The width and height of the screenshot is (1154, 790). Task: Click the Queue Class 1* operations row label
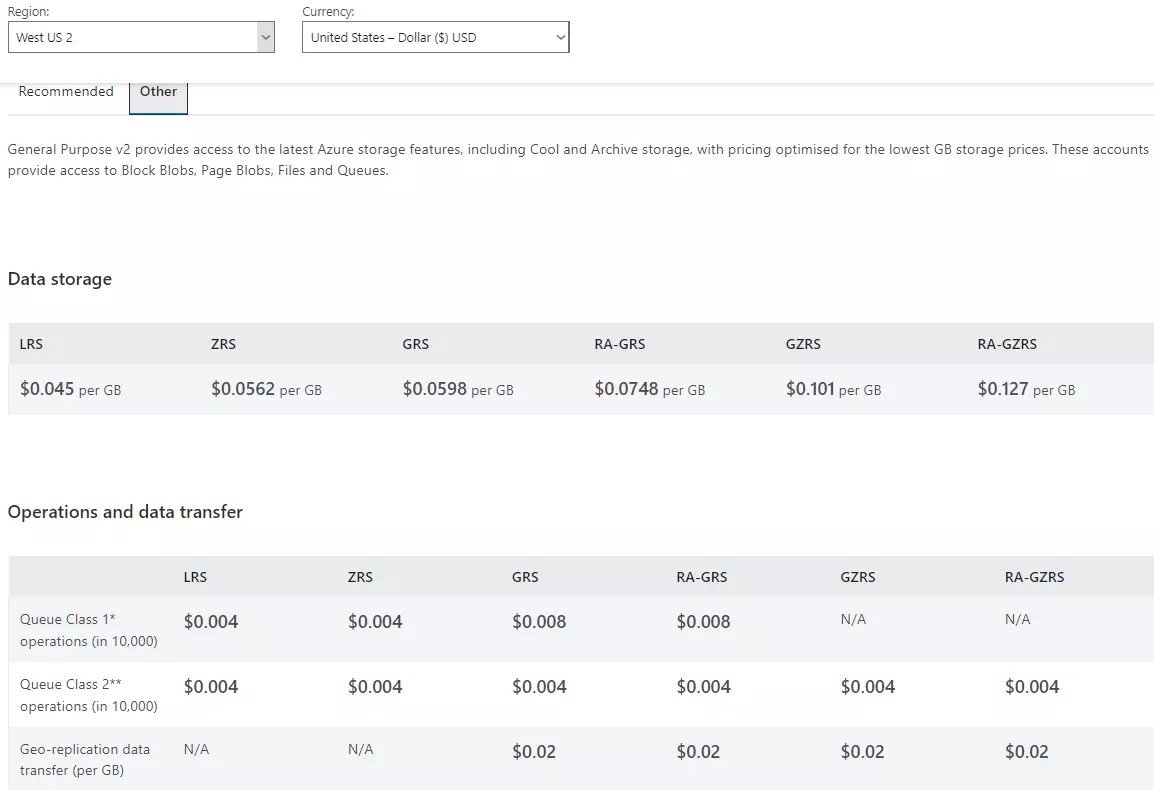point(87,630)
